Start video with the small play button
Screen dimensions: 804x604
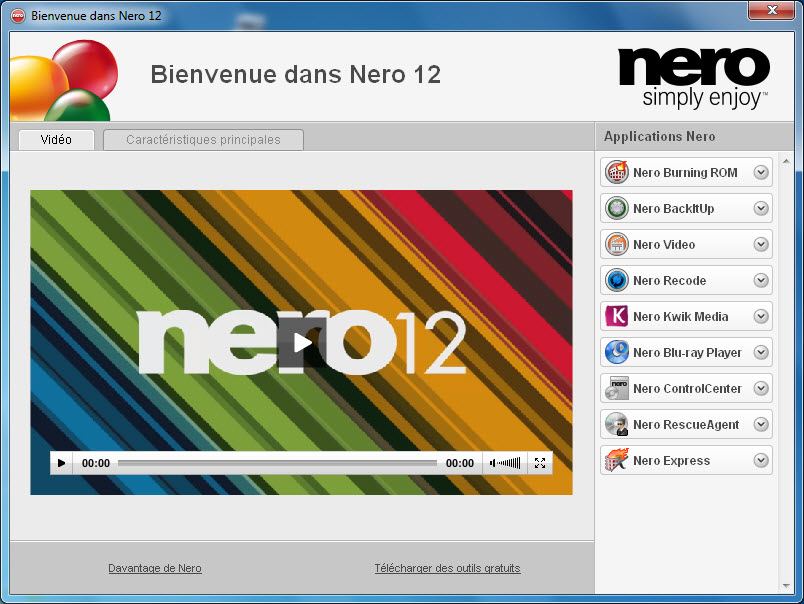[x=62, y=463]
